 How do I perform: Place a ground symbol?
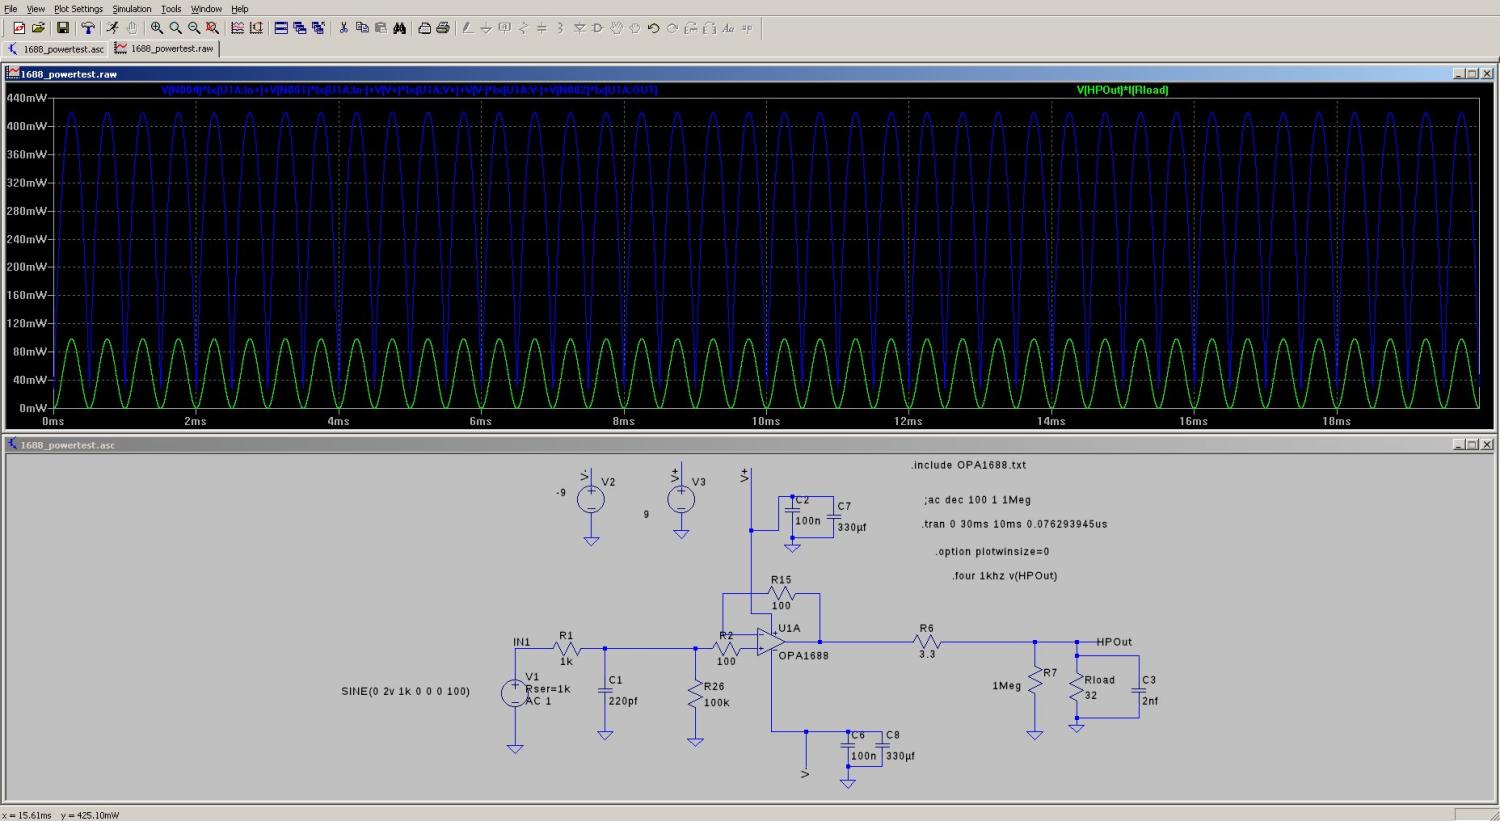pos(485,28)
